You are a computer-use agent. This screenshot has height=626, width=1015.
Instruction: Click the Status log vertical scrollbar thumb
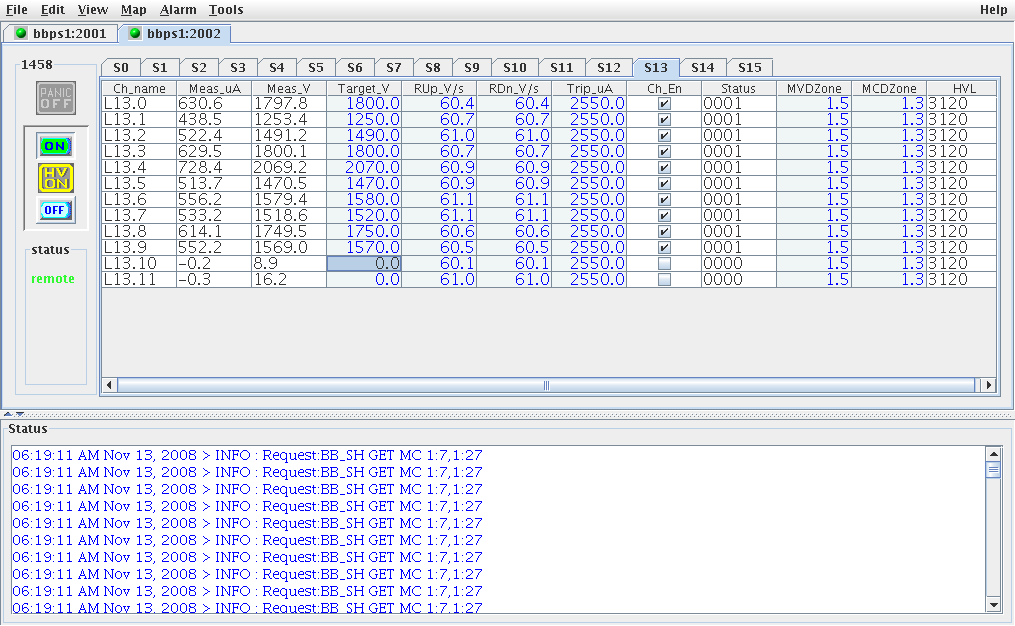pyautogui.click(x=993, y=469)
